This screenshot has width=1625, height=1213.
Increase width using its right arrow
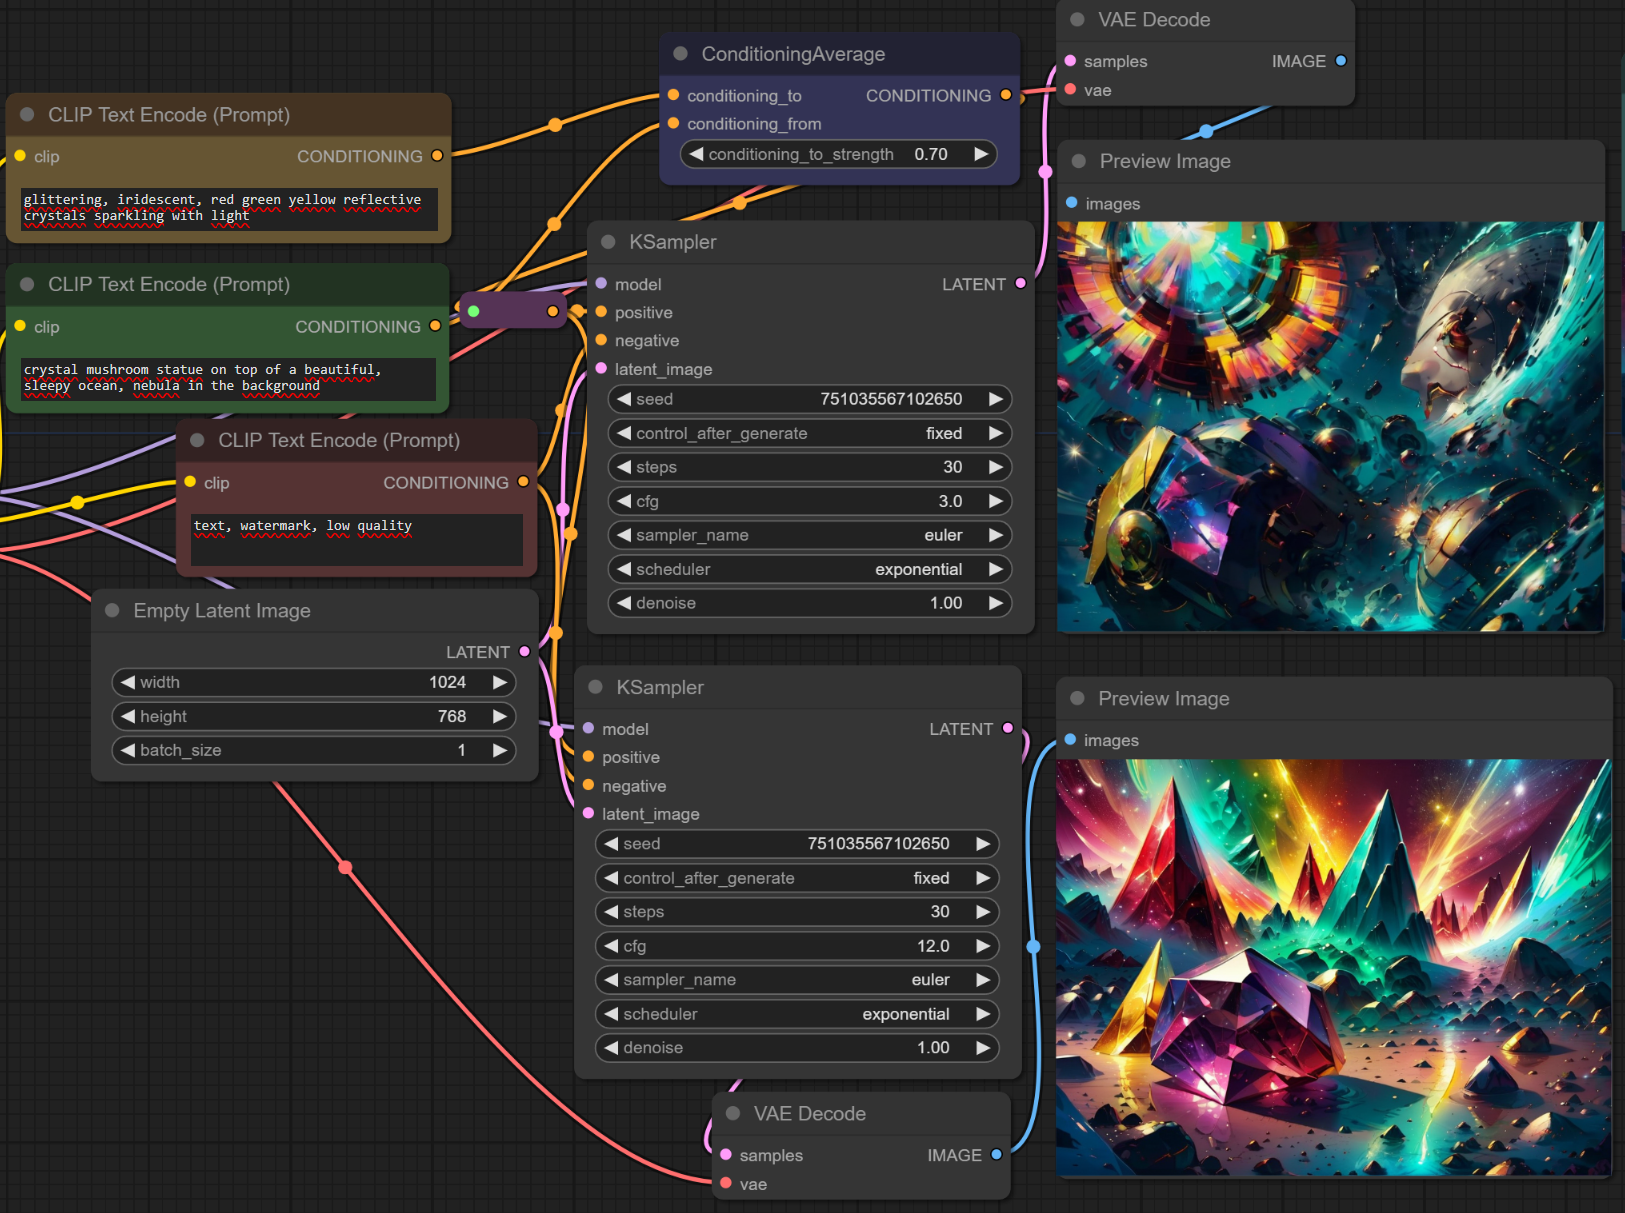pos(499,682)
